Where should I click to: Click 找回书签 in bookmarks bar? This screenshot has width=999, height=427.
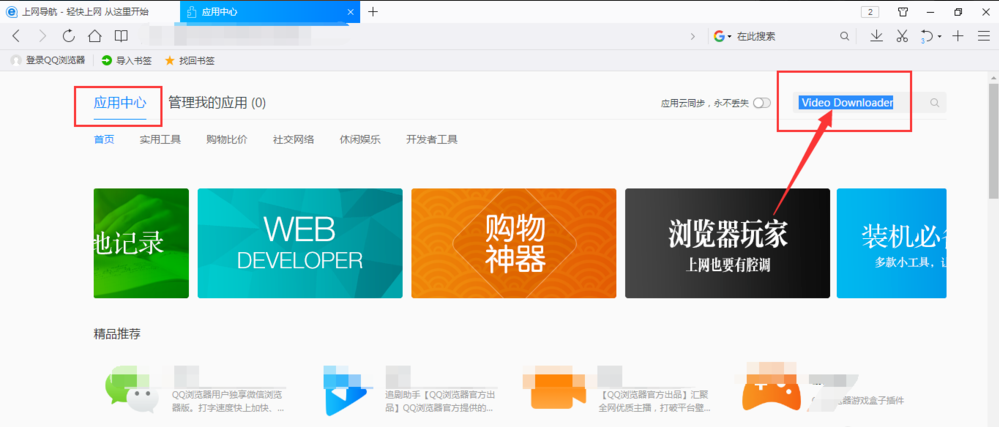[190, 61]
